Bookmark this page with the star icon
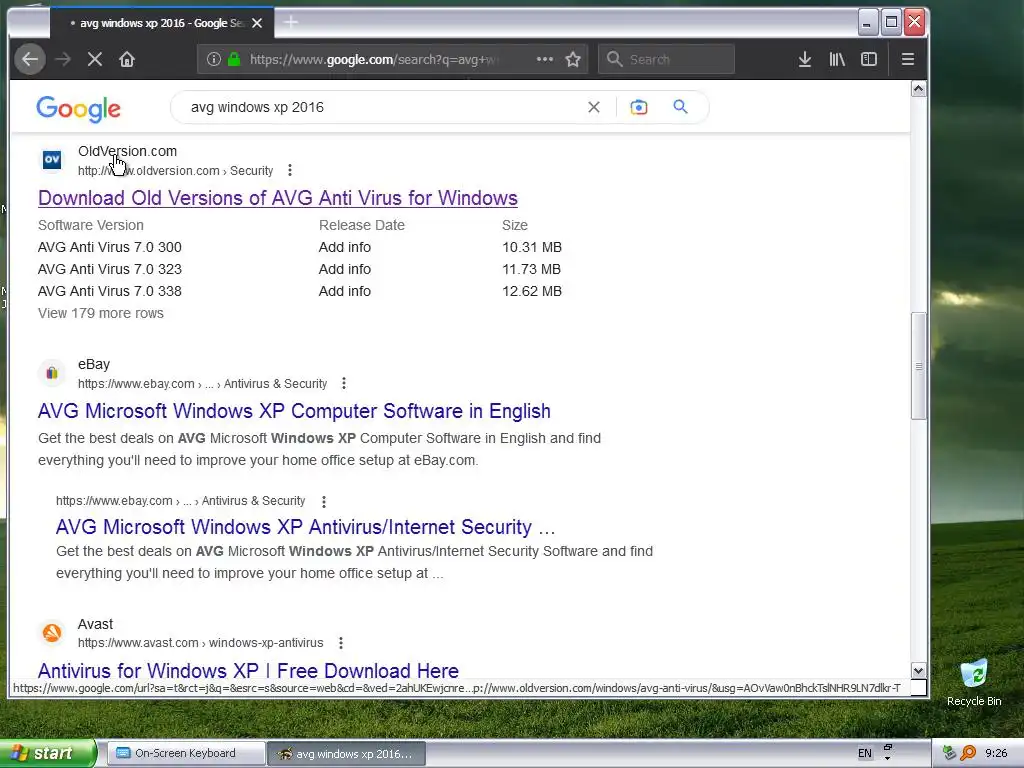This screenshot has height=768, width=1024. pyautogui.click(x=573, y=59)
